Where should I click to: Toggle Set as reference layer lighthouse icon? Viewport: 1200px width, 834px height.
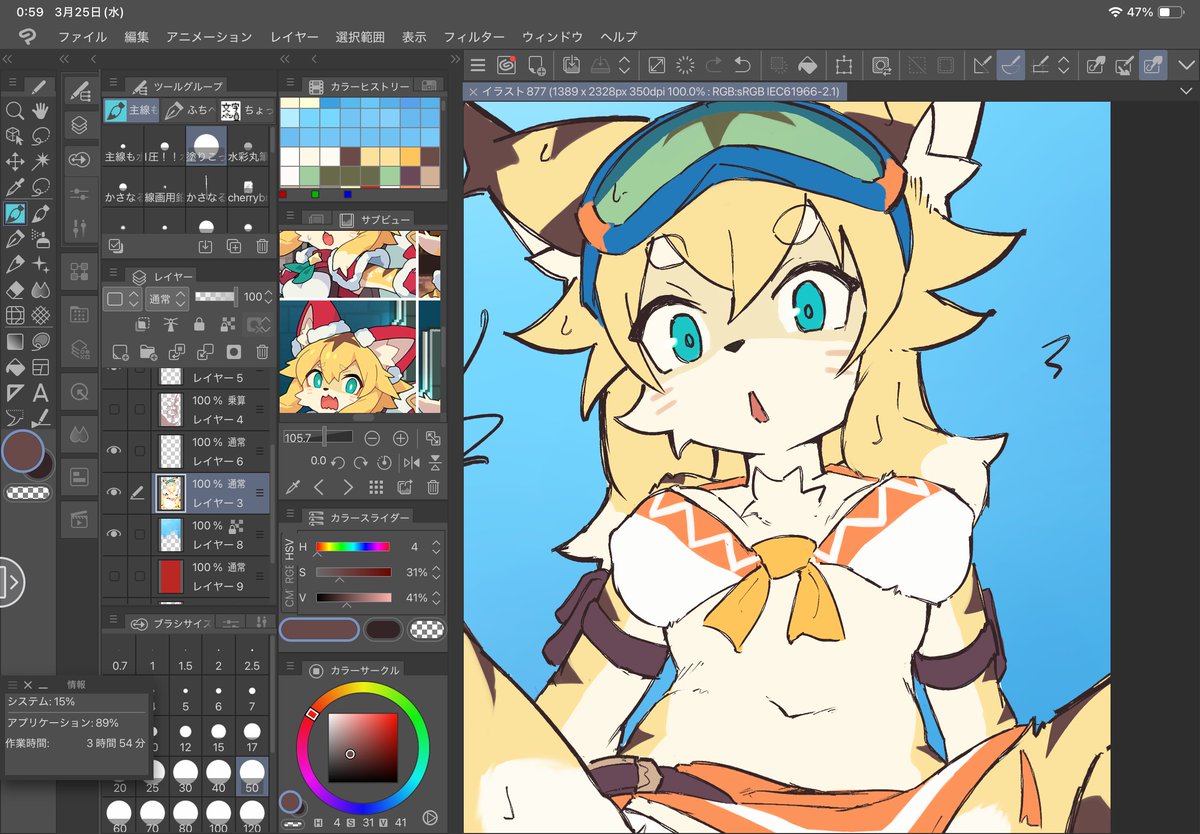tap(171, 324)
